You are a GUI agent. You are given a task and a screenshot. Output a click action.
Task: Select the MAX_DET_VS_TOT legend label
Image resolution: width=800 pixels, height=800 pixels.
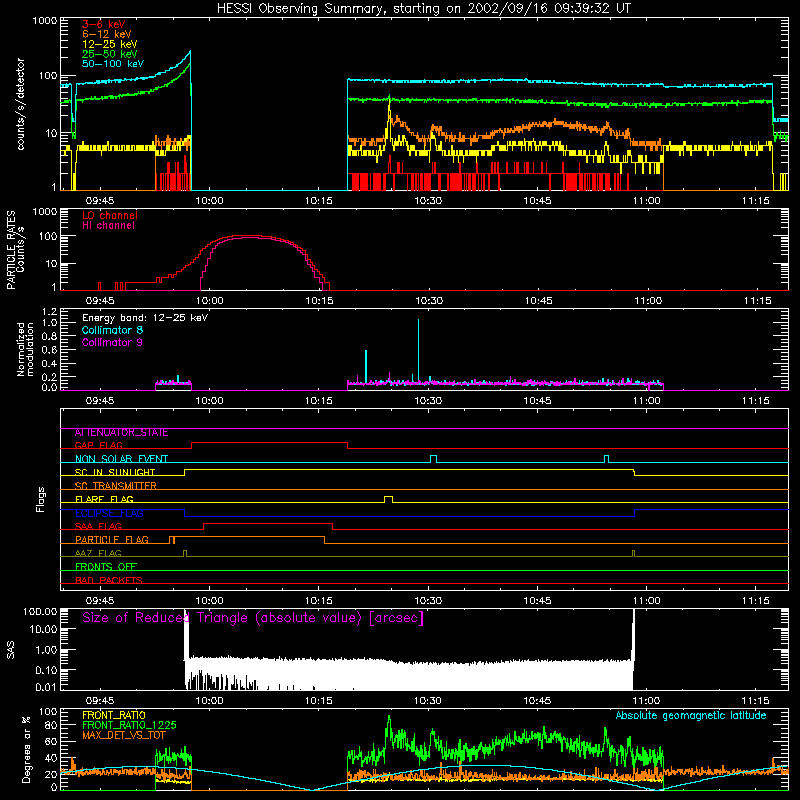[x=123, y=735]
